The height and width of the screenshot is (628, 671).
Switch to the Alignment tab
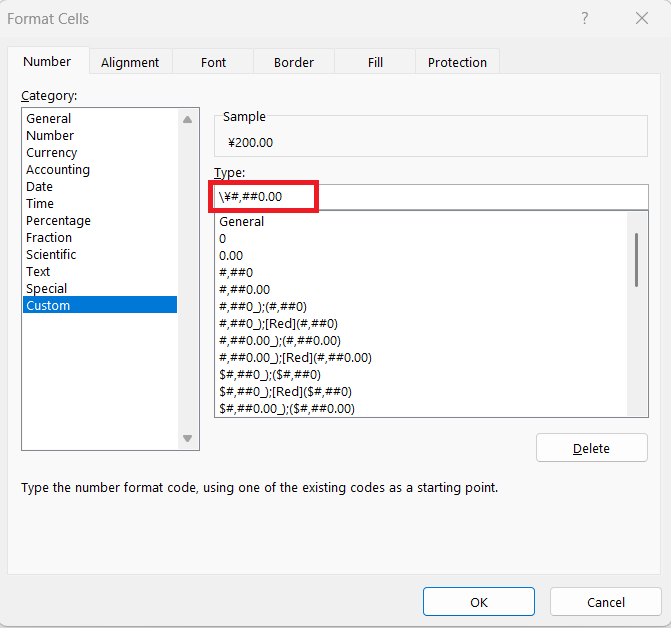point(130,62)
